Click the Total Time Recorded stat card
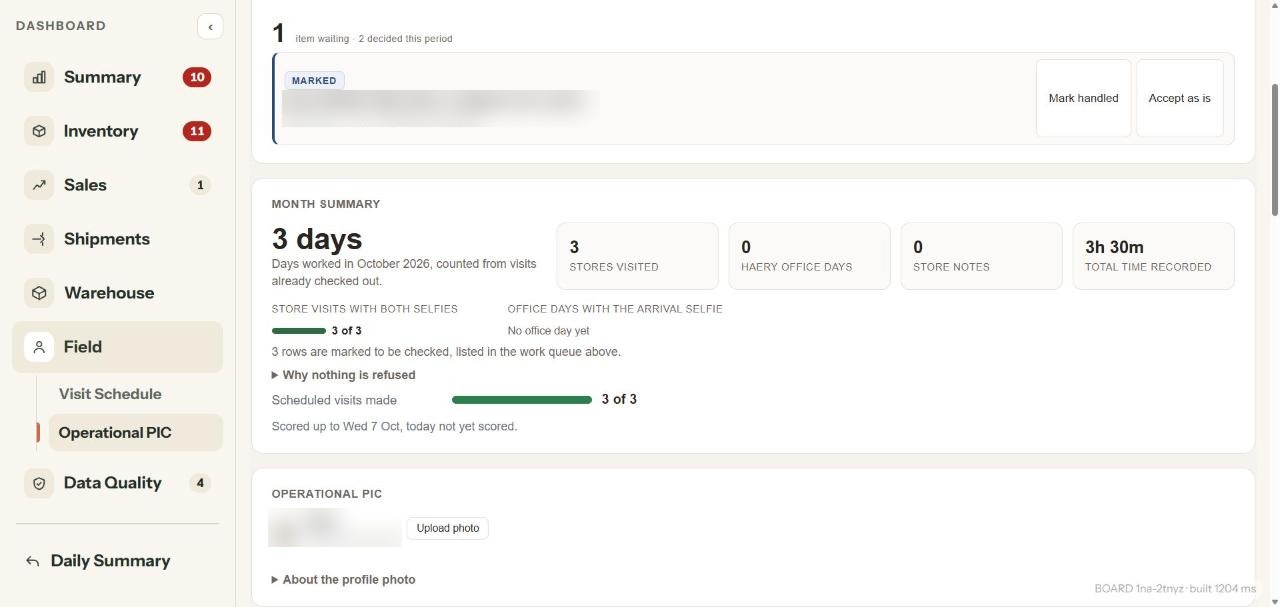 click(1153, 256)
